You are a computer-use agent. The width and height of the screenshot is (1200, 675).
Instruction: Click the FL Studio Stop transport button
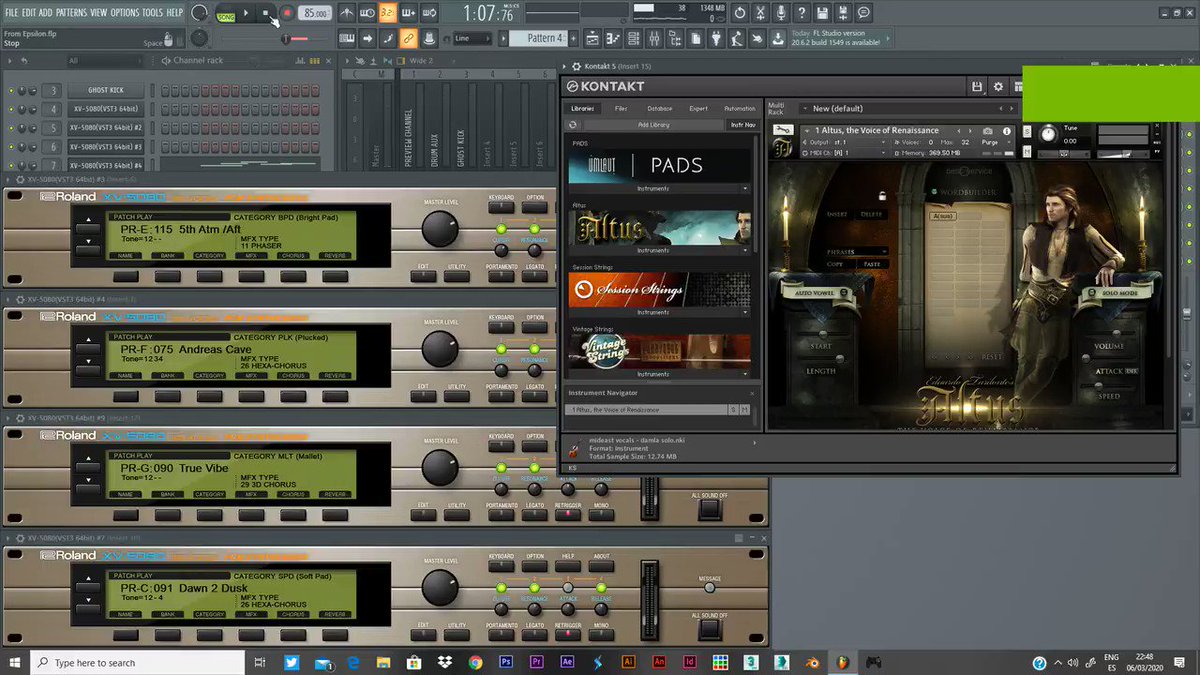[x=267, y=13]
